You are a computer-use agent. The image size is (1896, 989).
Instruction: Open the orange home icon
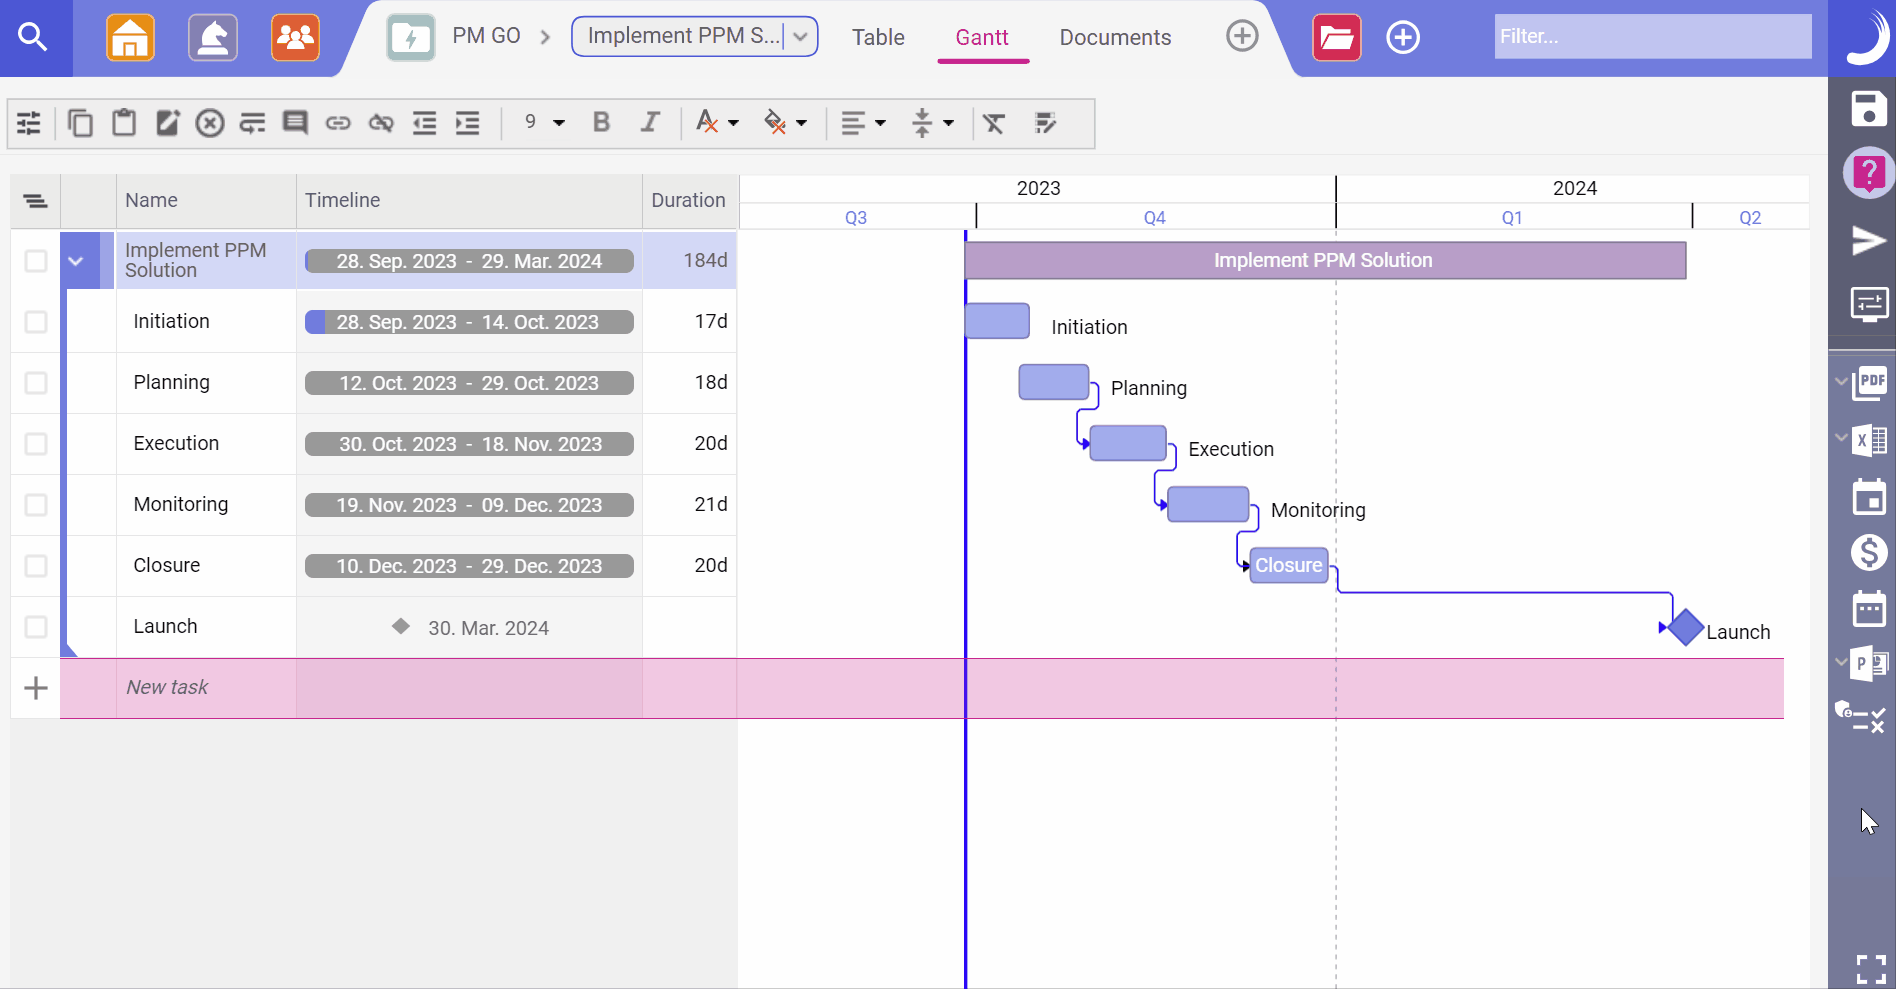tap(130, 38)
